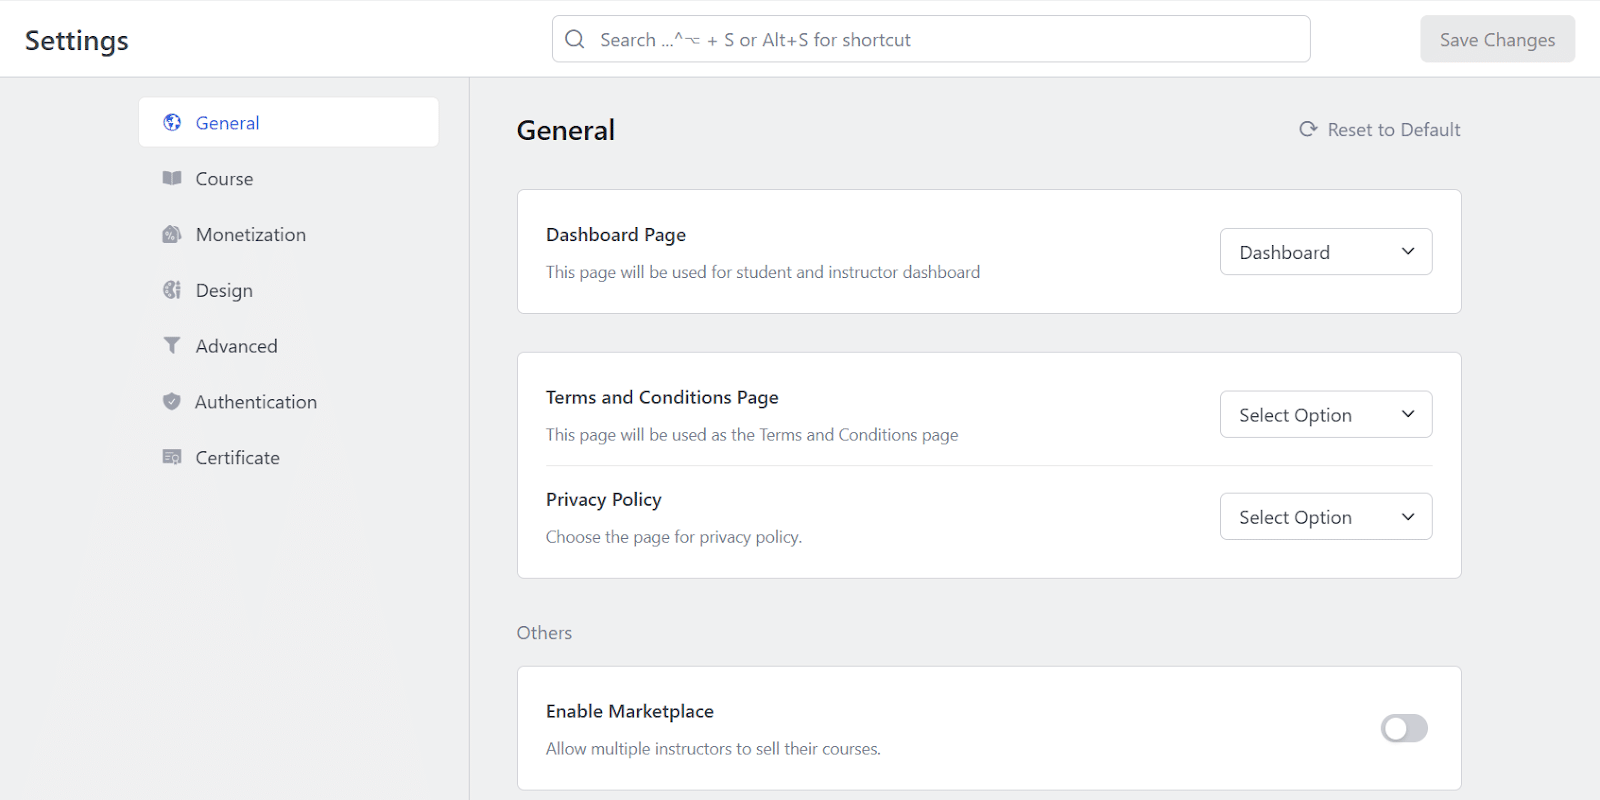Click the Save Changes button
This screenshot has height=800, width=1600.
[1497, 39]
